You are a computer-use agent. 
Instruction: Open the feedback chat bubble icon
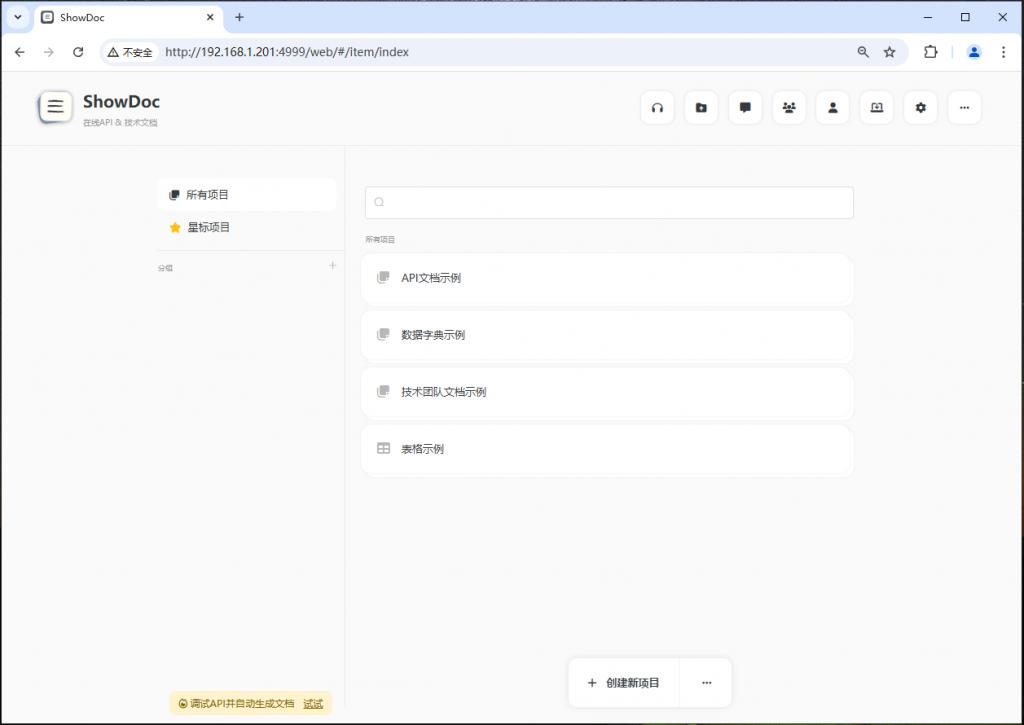click(x=745, y=107)
